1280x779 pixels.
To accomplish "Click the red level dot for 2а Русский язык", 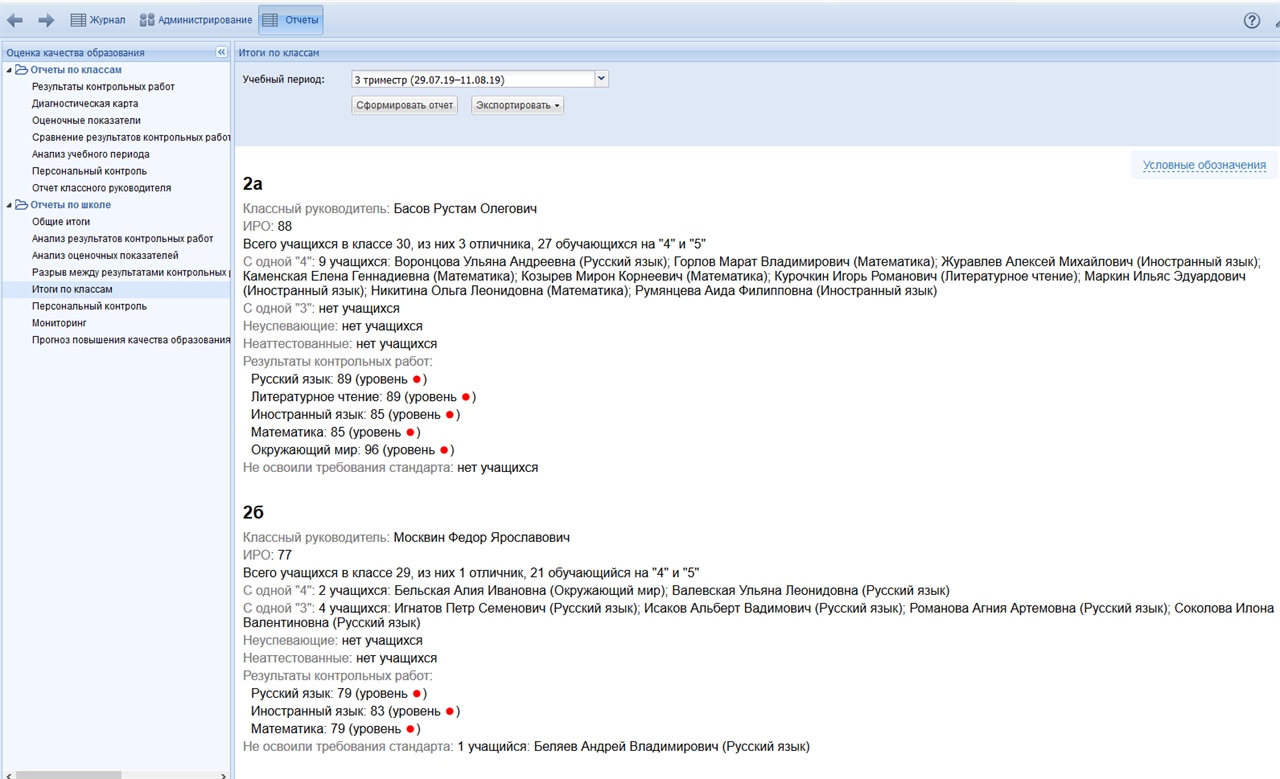I will tap(417, 379).
